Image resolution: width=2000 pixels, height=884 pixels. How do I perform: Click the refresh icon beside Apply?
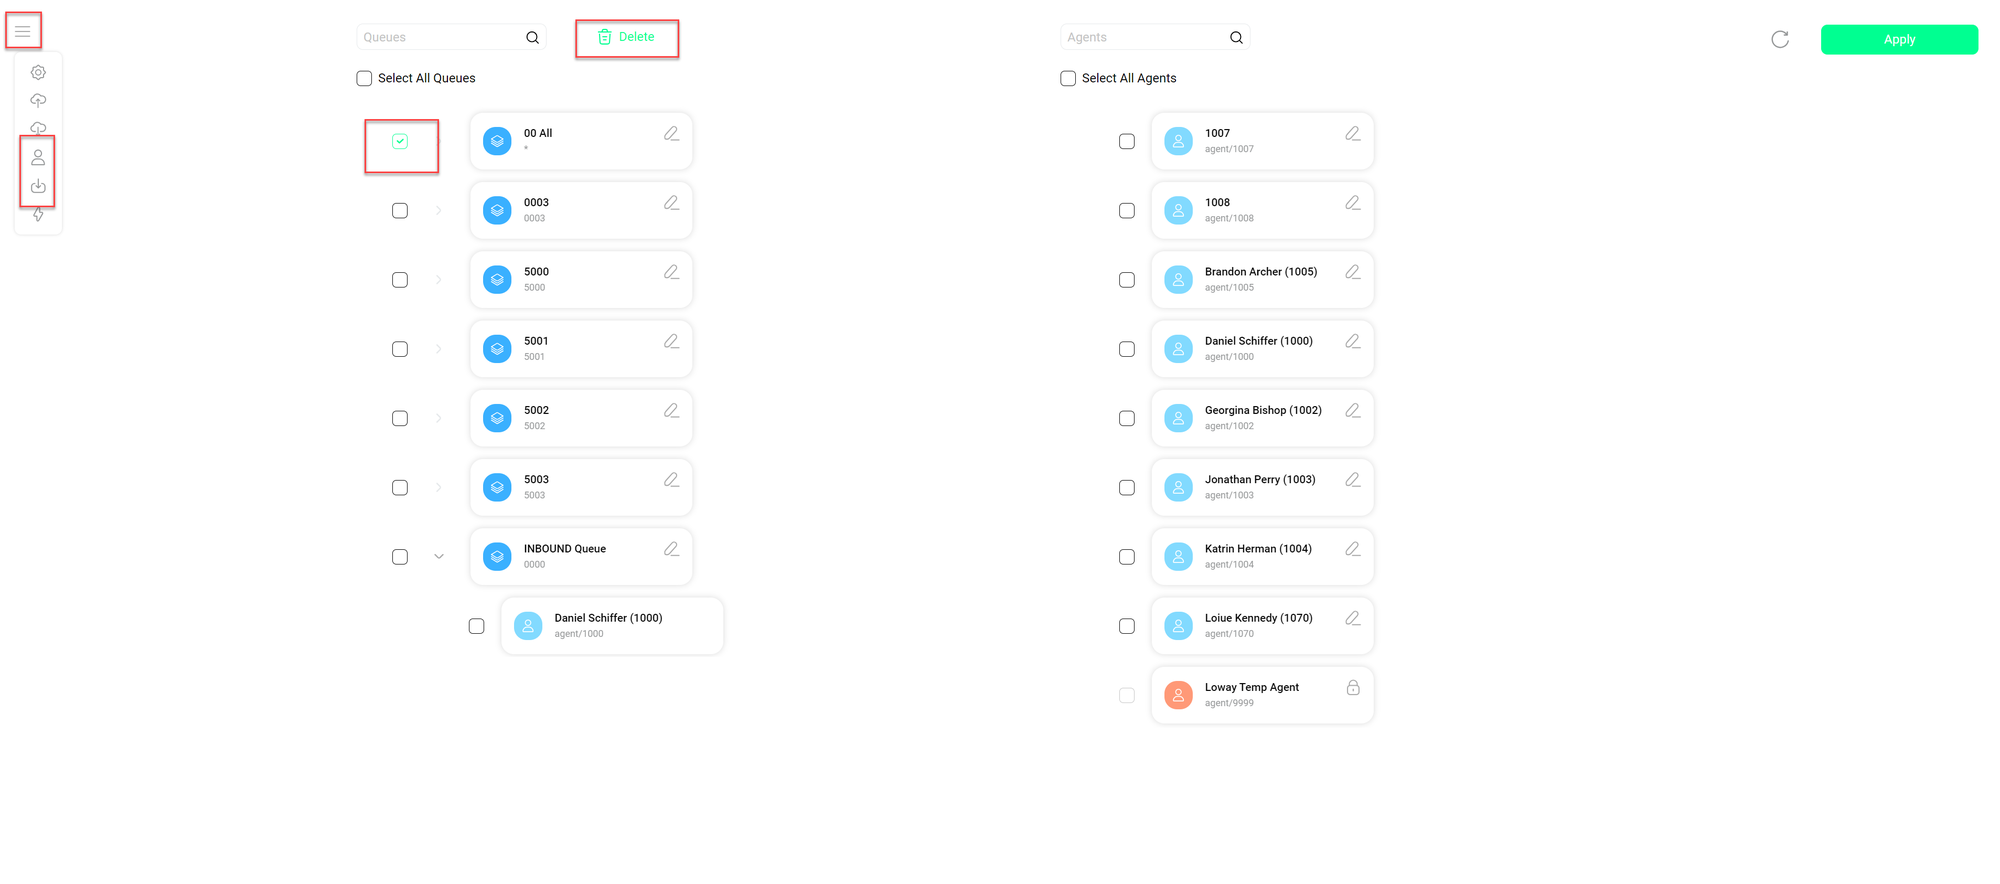pyautogui.click(x=1779, y=39)
